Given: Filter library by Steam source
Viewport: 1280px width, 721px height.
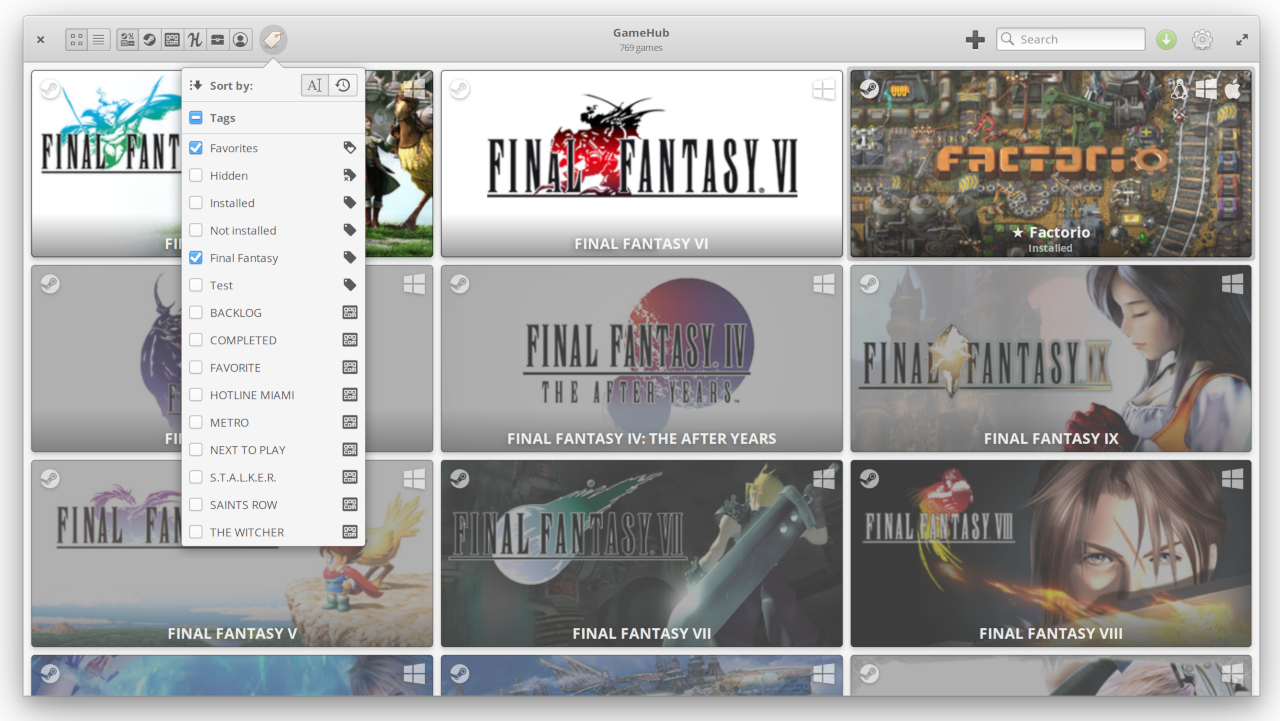Looking at the screenshot, I should [x=149, y=40].
